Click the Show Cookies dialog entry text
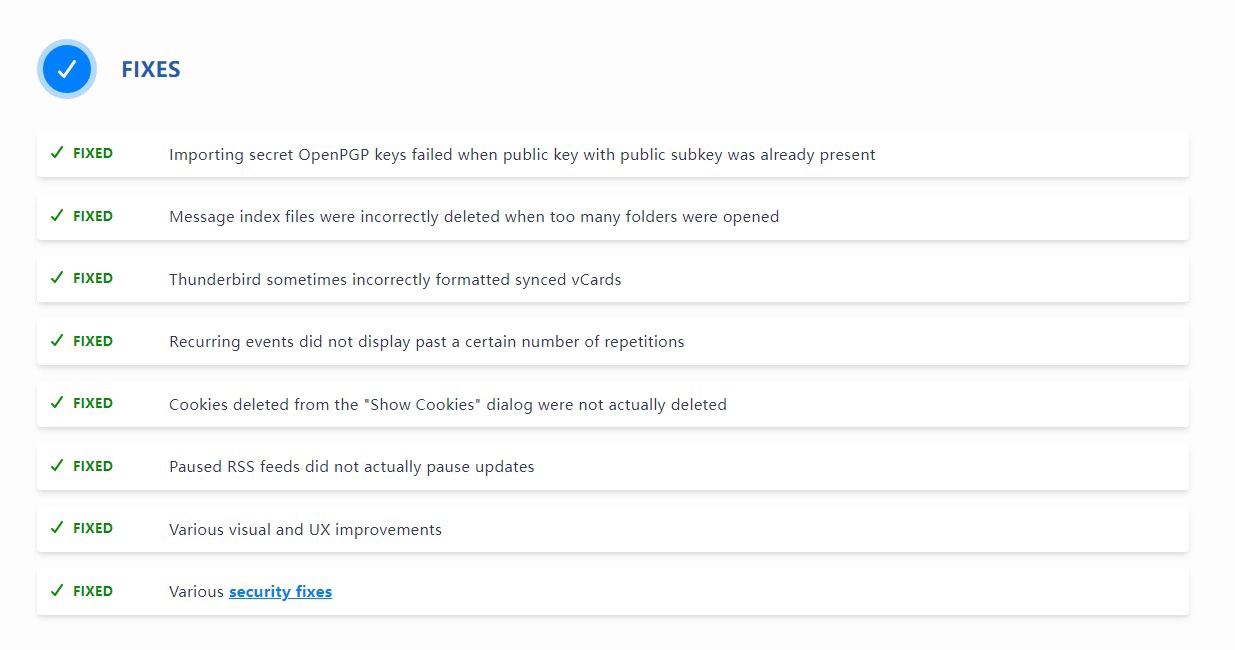Screen dimensions: 1235x650 [447, 405]
